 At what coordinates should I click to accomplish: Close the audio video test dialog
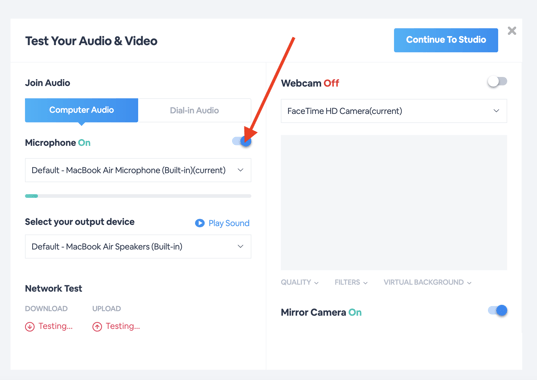tap(512, 31)
